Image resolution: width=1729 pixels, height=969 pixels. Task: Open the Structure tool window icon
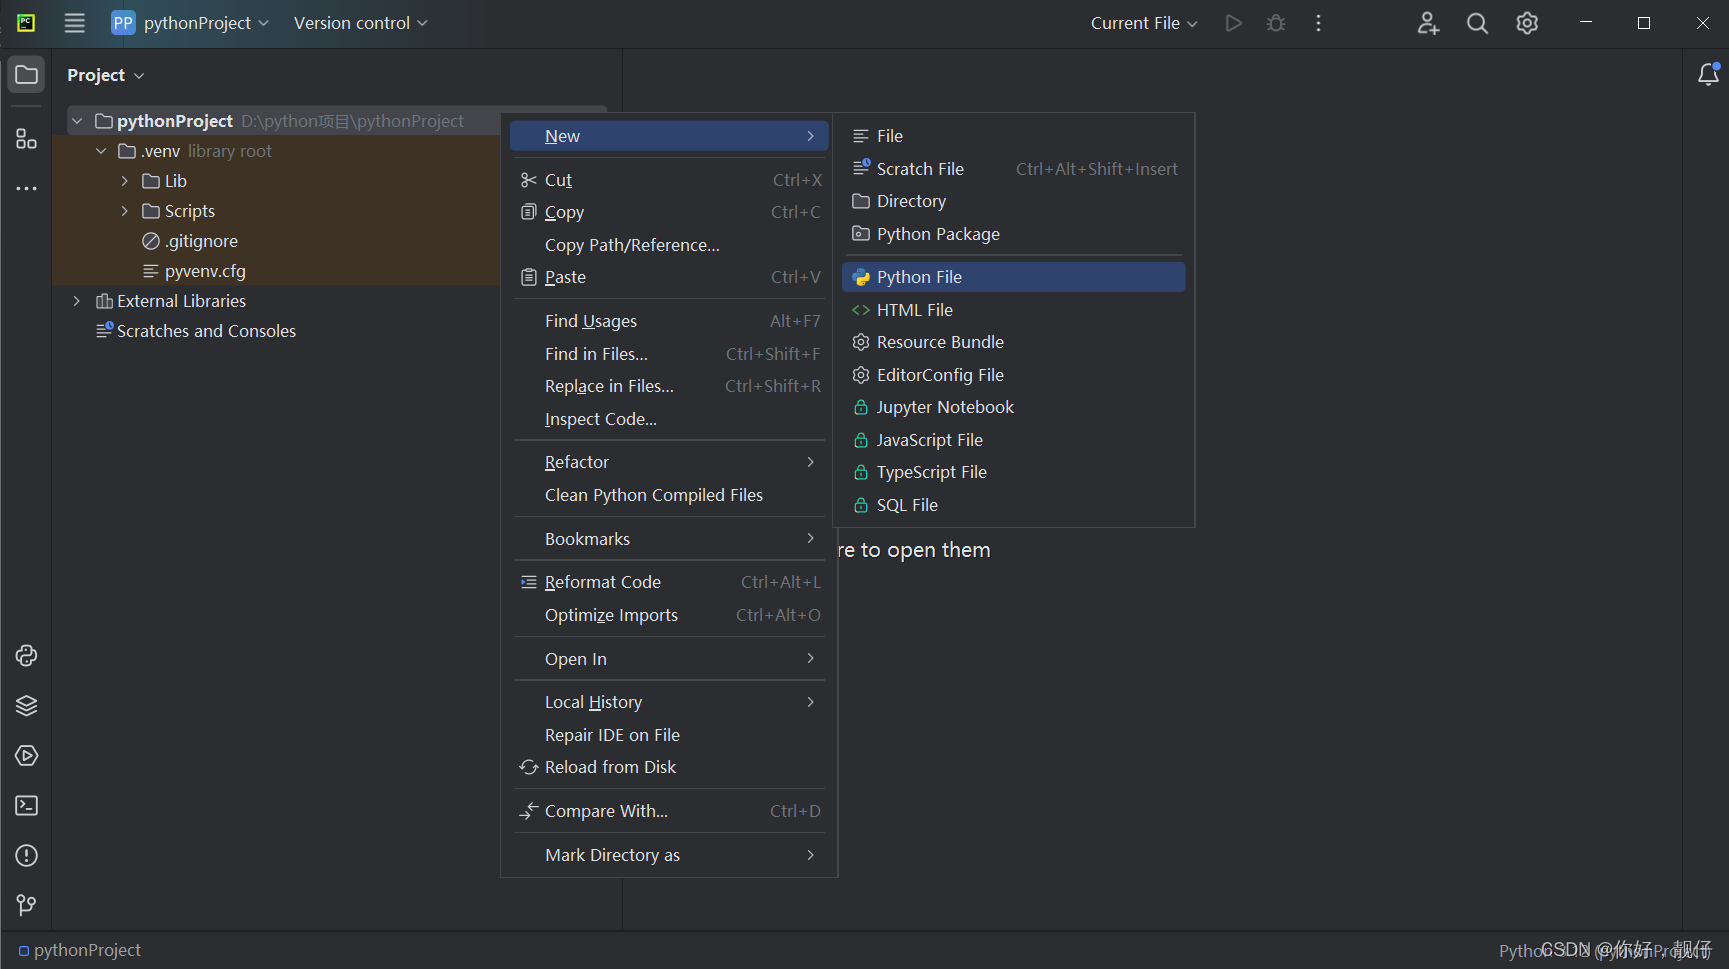[26, 139]
